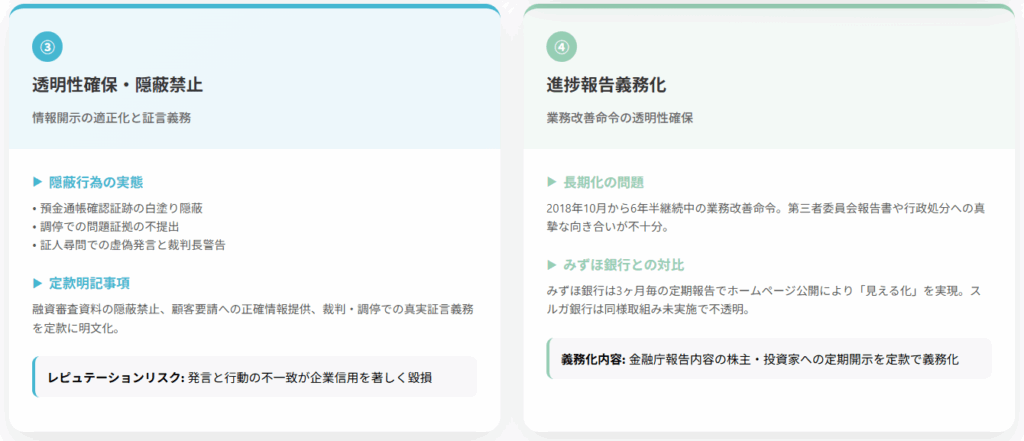Click the 定款明記事項 section title
Viewport: 1024px width, 441px height.
click(89, 283)
